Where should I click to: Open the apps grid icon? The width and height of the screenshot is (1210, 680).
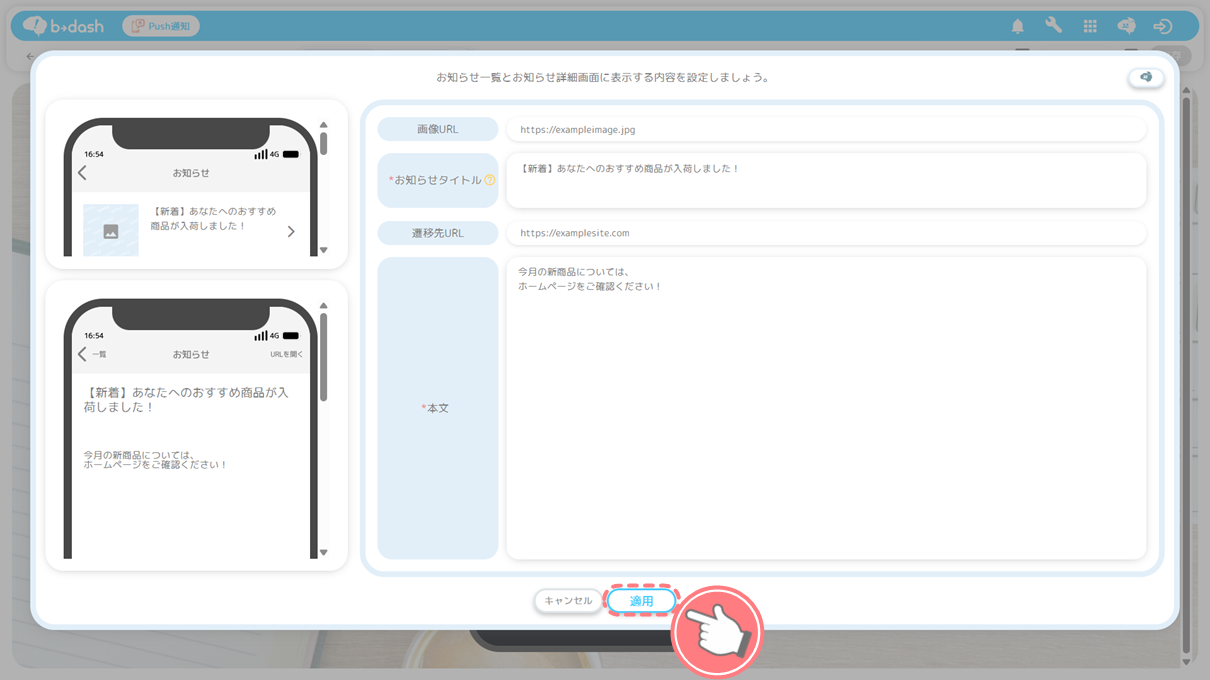click(x=1090, y=26)
